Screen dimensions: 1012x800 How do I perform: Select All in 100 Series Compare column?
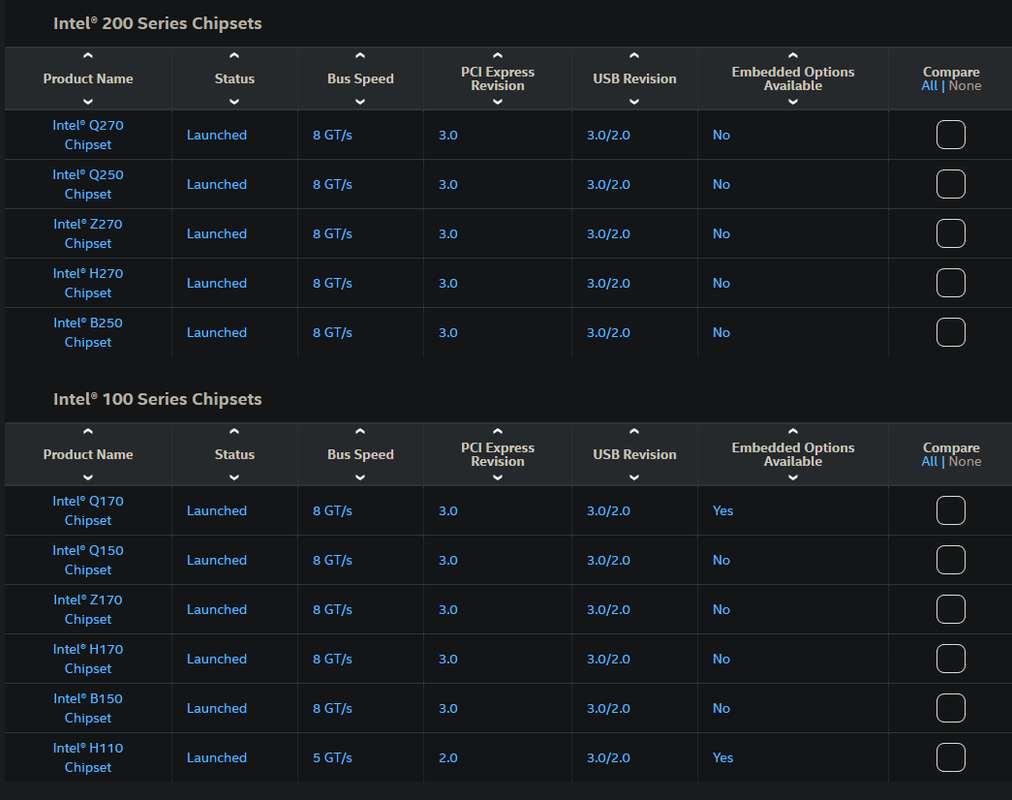pos(929,461)
